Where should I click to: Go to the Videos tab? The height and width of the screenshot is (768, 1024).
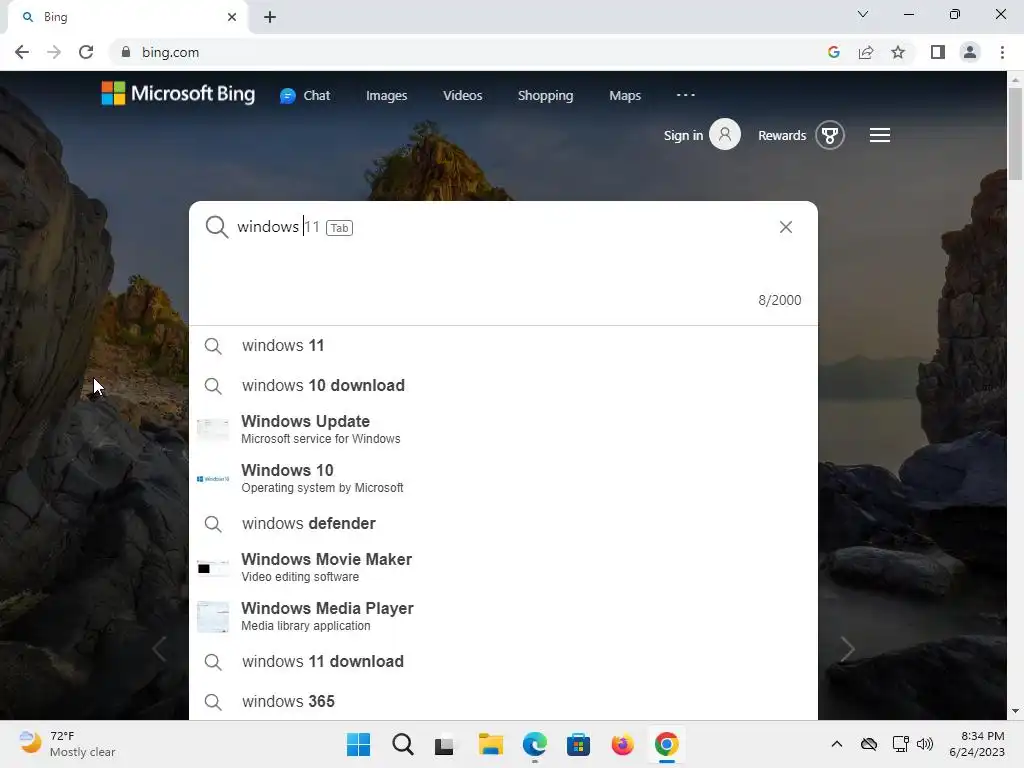[x=462, y=95]
